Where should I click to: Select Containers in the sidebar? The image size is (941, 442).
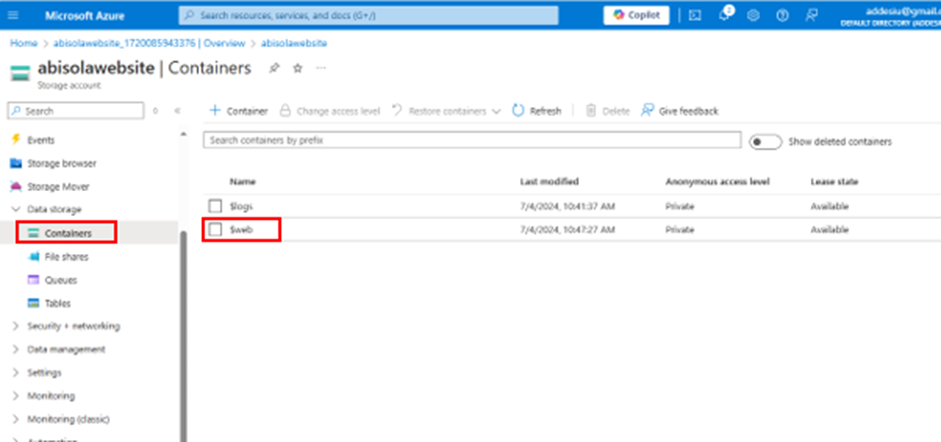click(66, 233)
